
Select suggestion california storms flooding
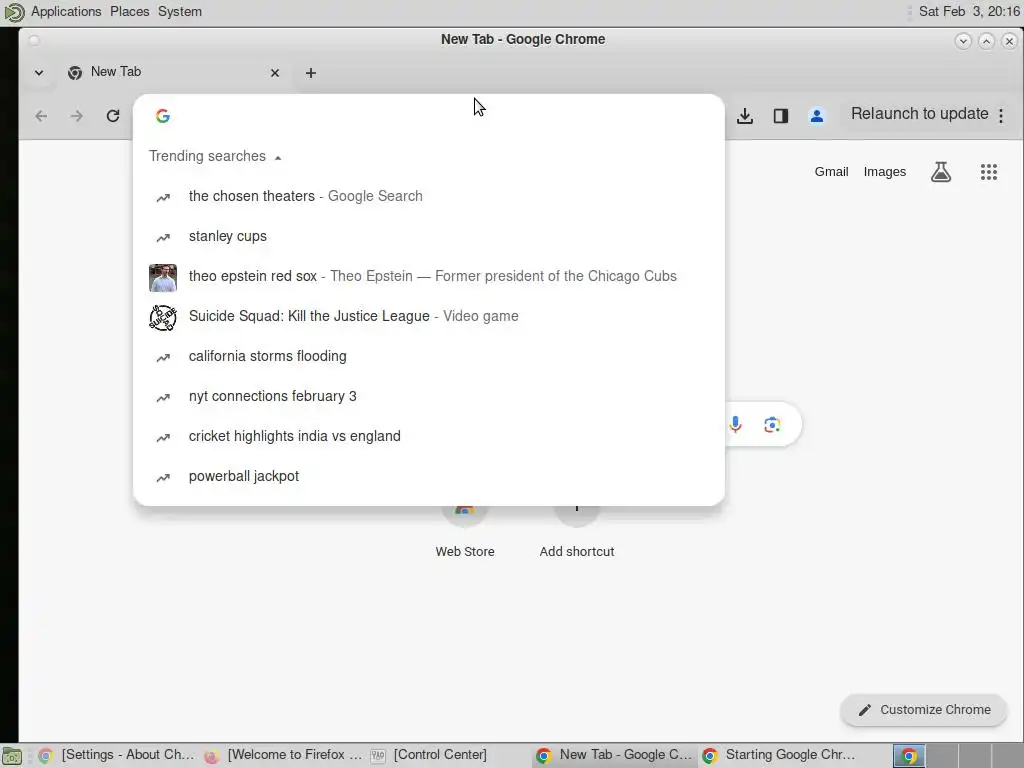428,357
